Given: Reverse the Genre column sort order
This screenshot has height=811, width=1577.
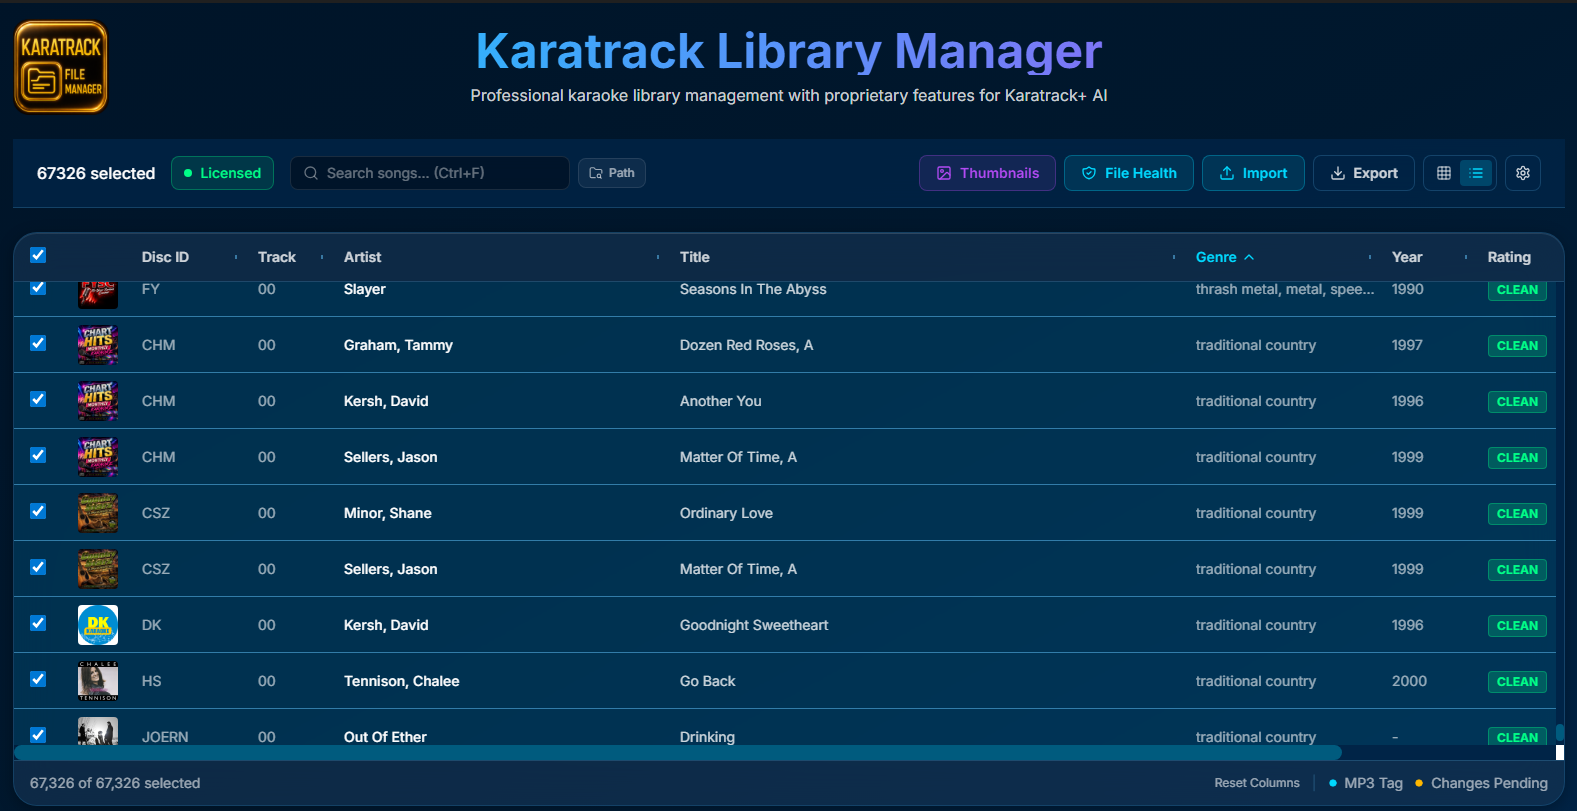Looking at the screenshot, I should click(x=1224, y=257).
